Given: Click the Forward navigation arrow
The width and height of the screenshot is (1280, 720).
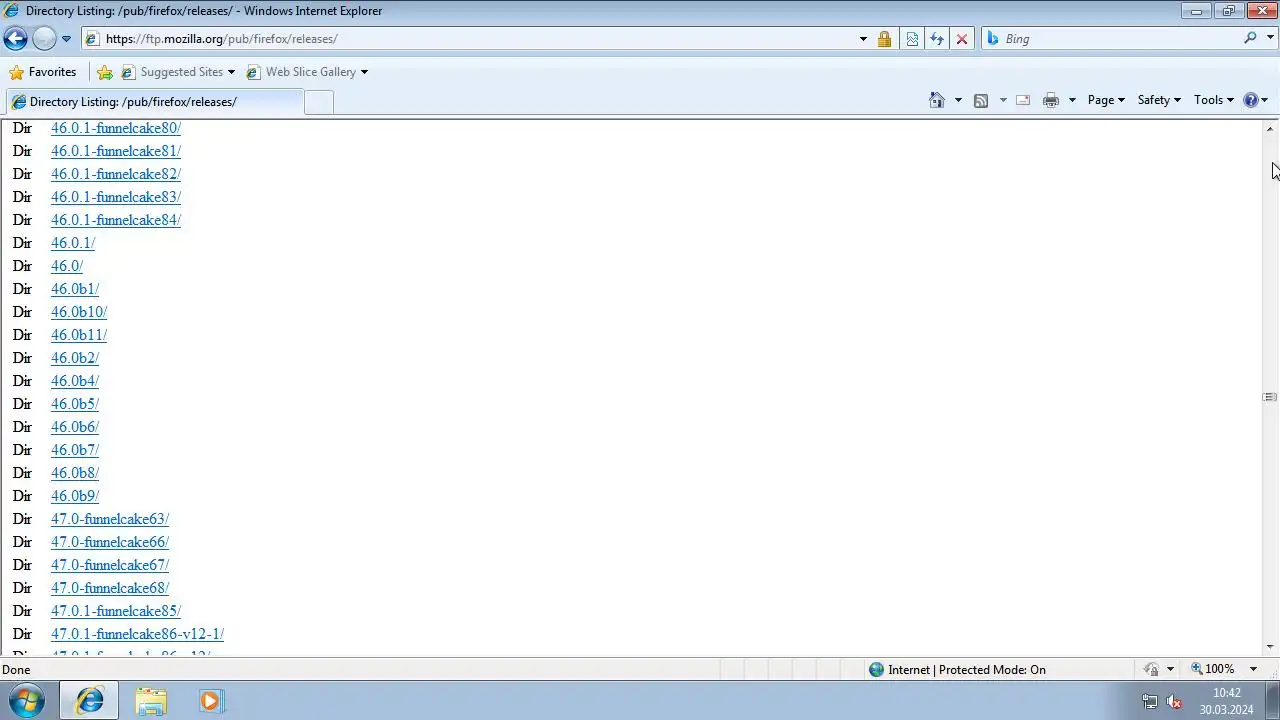Looking at the screenshot, I should [44, 39].
